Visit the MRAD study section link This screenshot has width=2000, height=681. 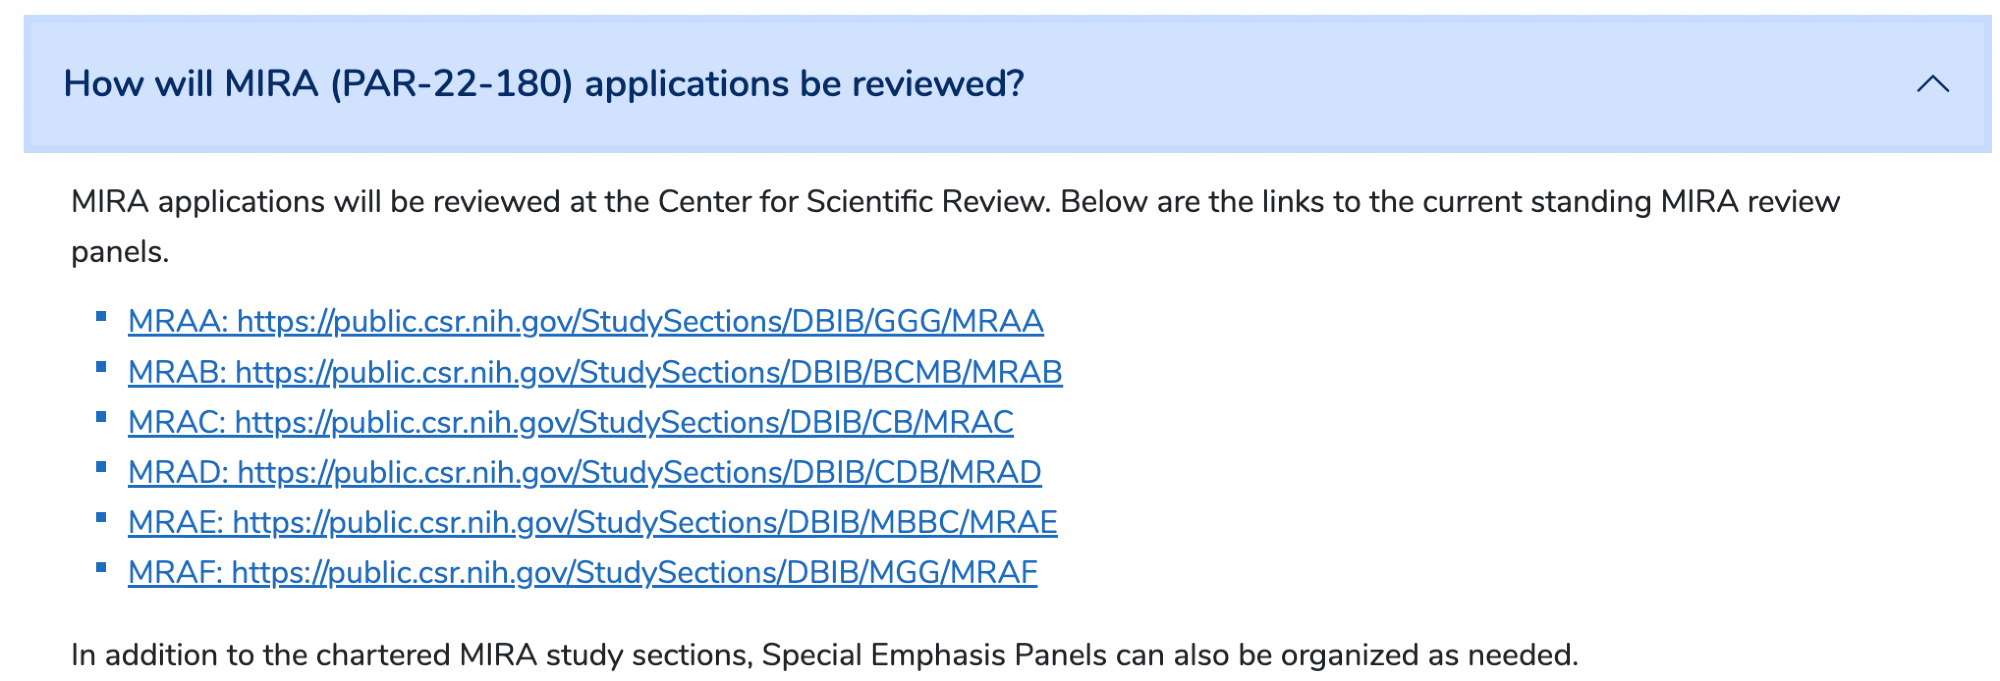584,472
